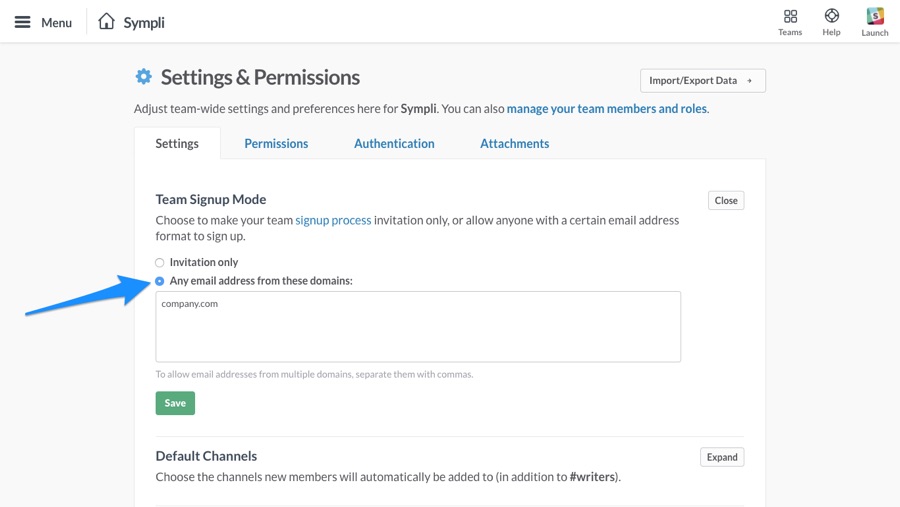Select the Settings tab
The image size is (900, 507).
tap(177, 144)
